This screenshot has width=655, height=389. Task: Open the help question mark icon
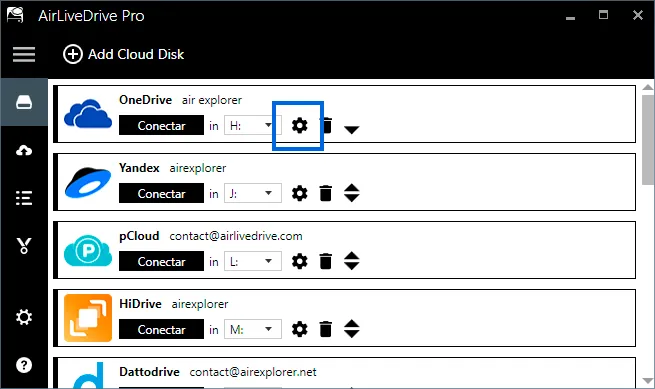pos(24,365)
